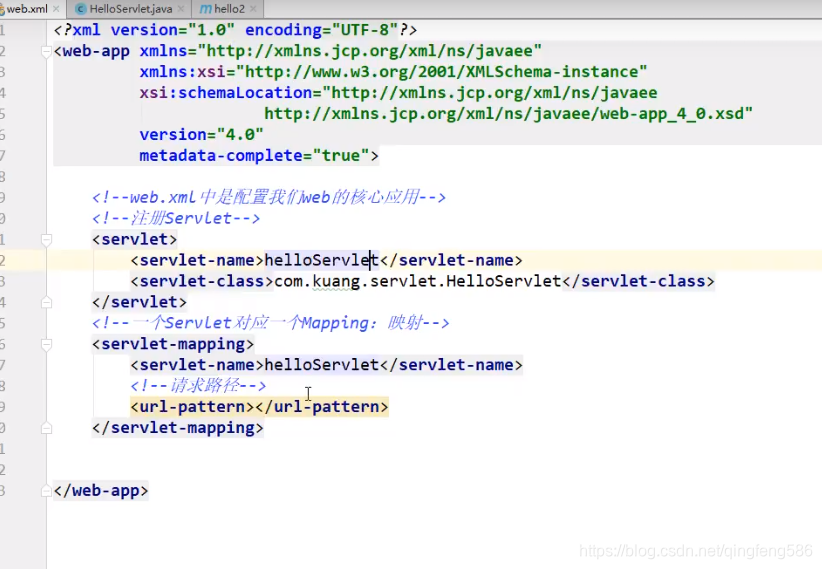Click fold marker at closing web-app tag
Image resolution: width=822 pixels, height=569 pixels.
(46, 491)
